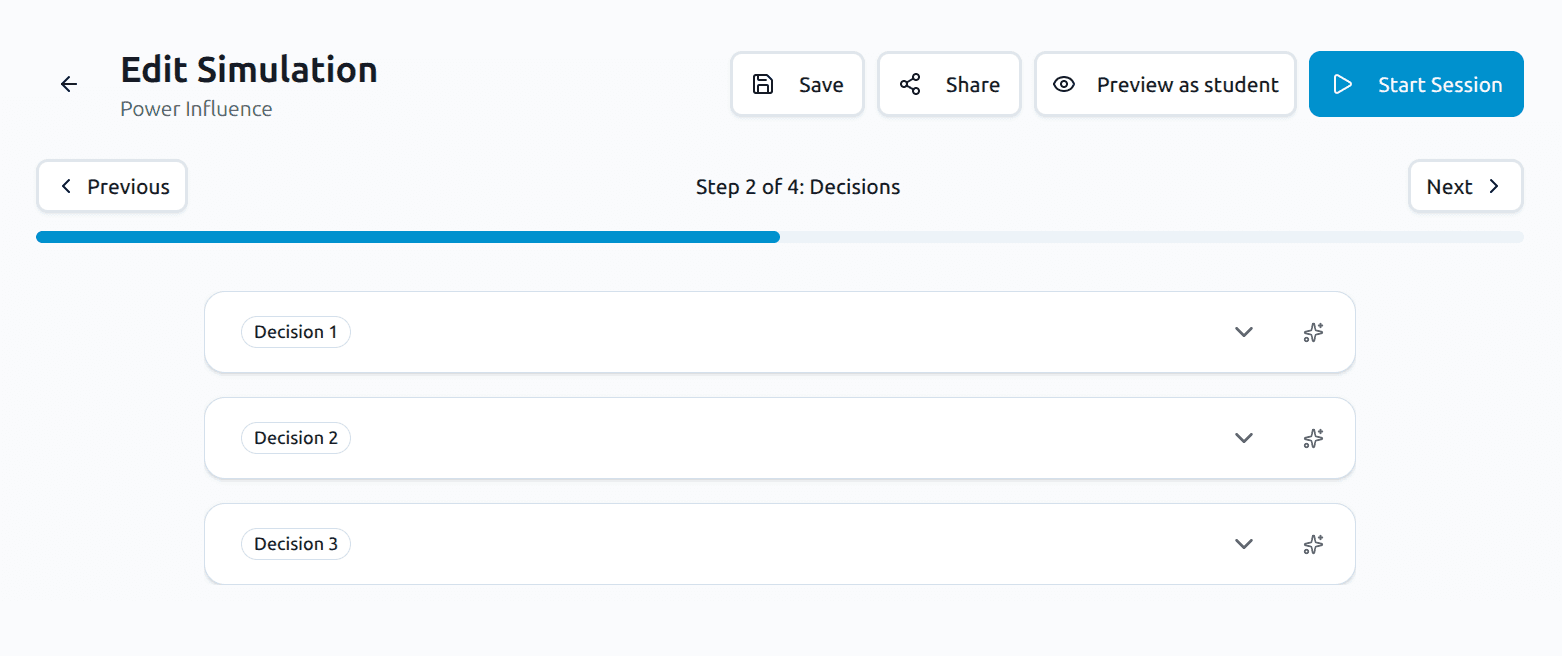Click the AI sparkle icon for Decision 1

click(x=1313, y=333)
